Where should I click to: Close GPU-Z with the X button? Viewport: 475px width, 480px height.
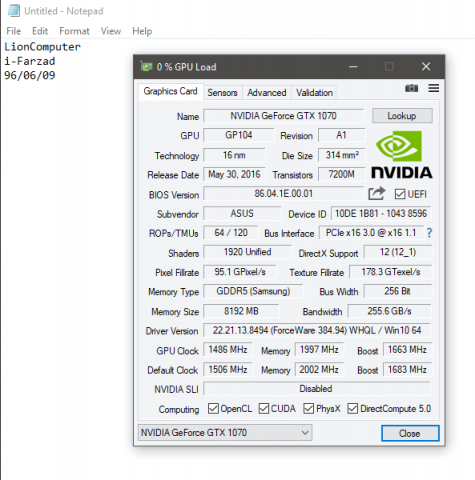coord(426,67)
